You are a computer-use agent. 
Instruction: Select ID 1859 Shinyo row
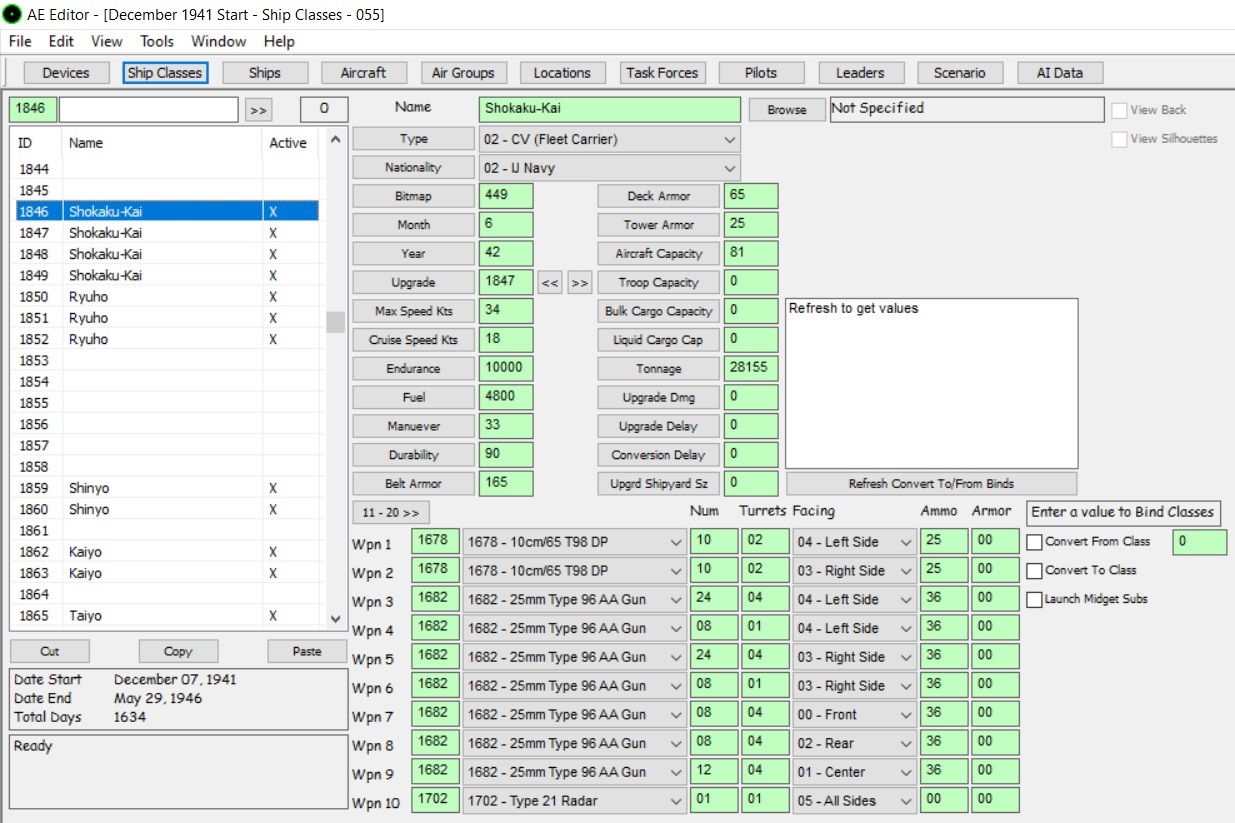pos(165,488)
